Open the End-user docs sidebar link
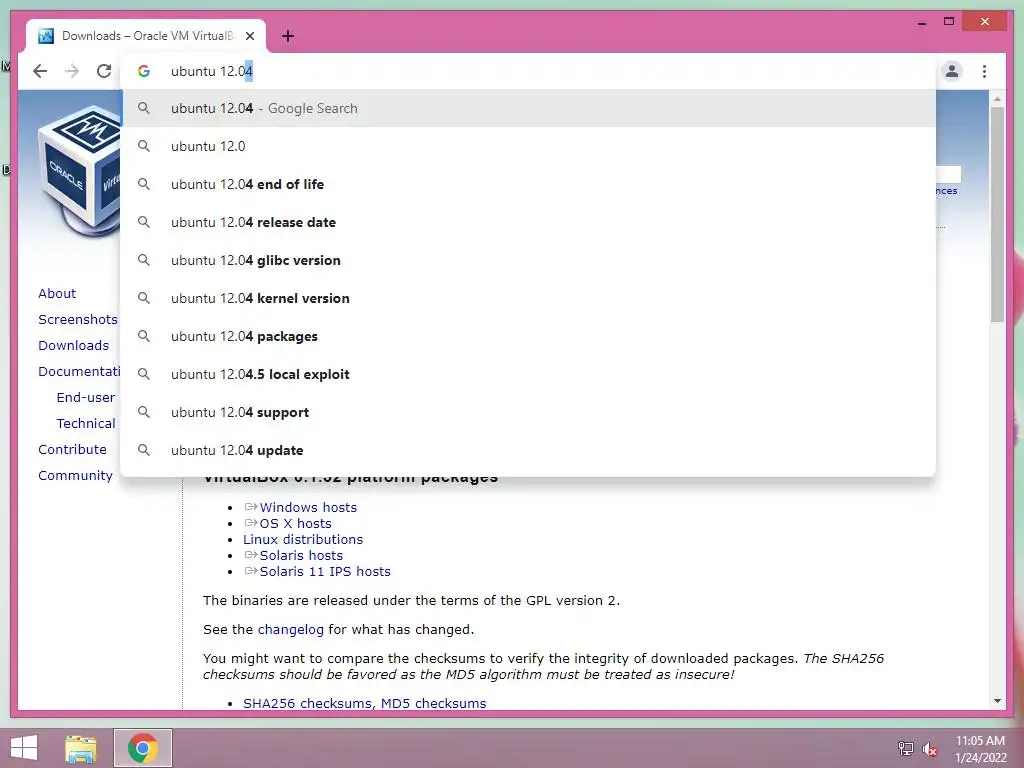The image size is (1024, 768). click(x=86, y=397)
